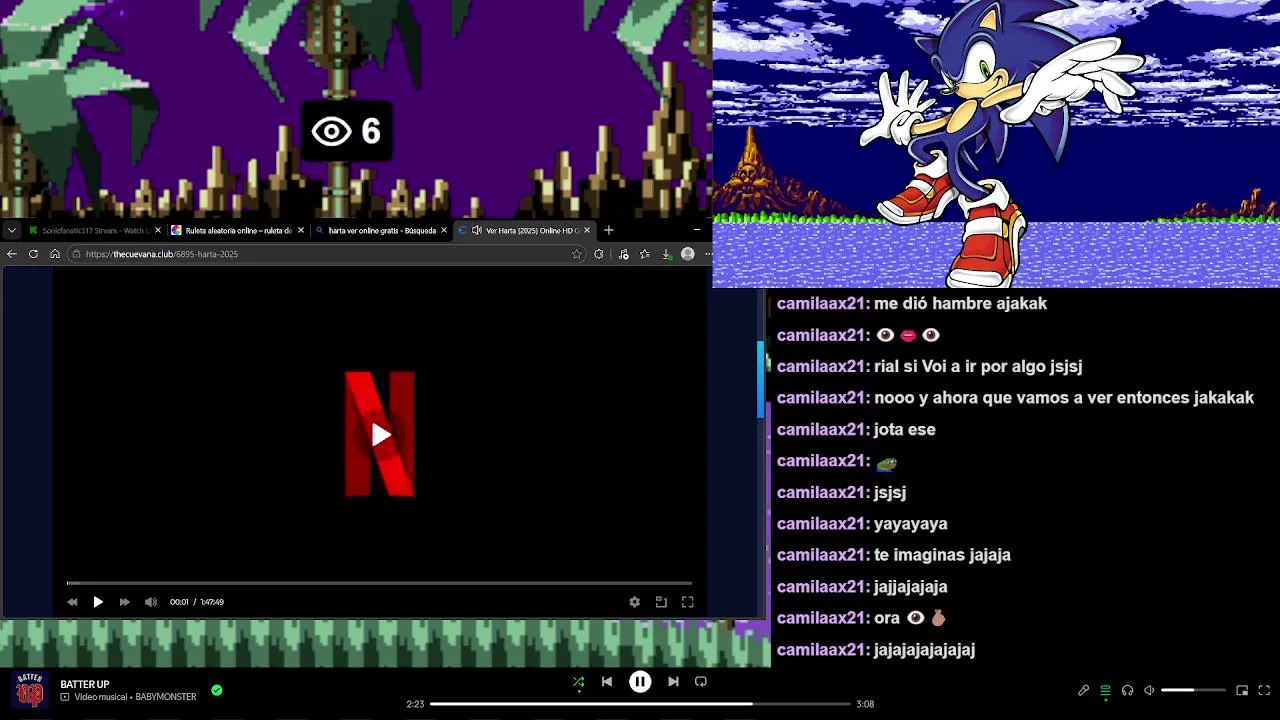
Task: Open picture-in-picture mode in the video player
Action: 661,602
